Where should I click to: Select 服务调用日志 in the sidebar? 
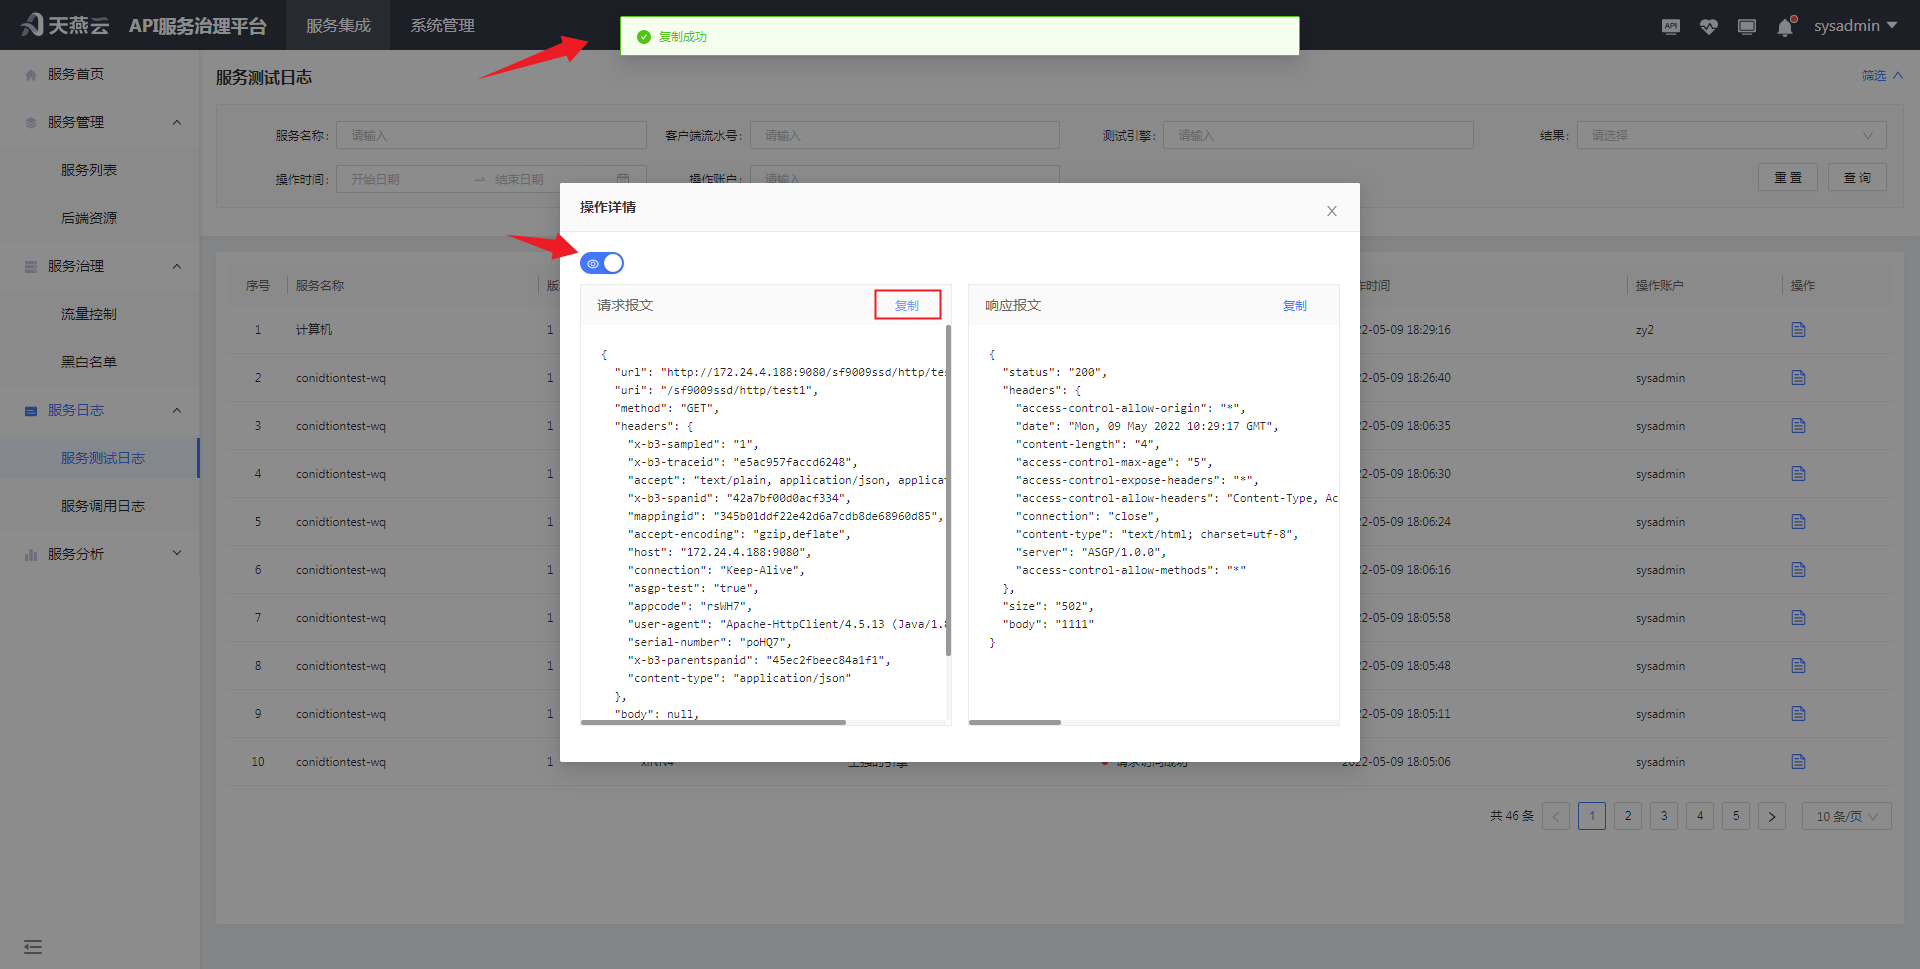(105, 505)
